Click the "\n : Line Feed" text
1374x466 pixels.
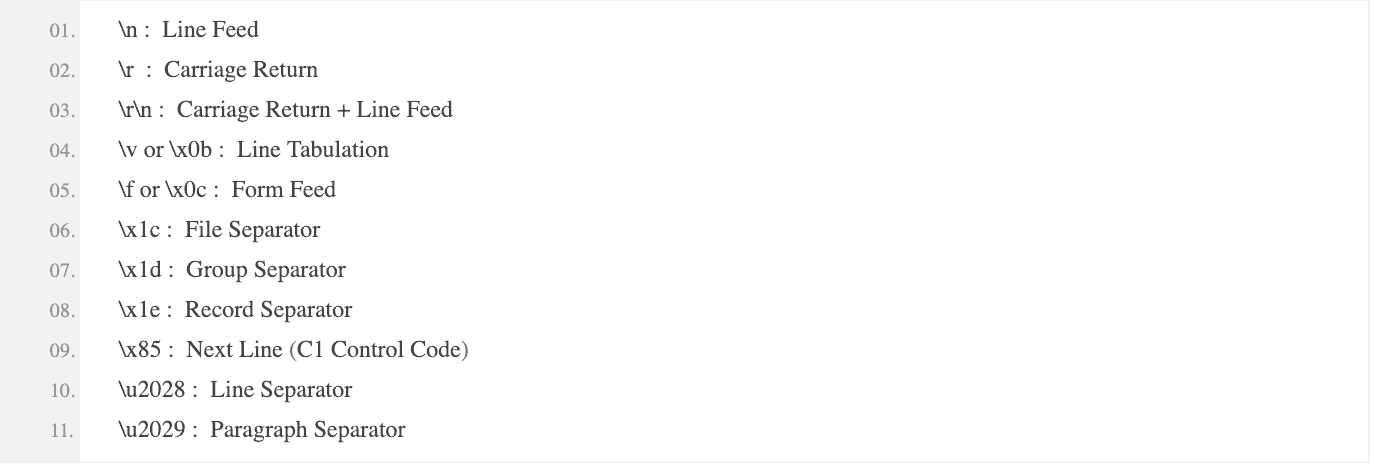pyautogui.click(x=188, y=30)
